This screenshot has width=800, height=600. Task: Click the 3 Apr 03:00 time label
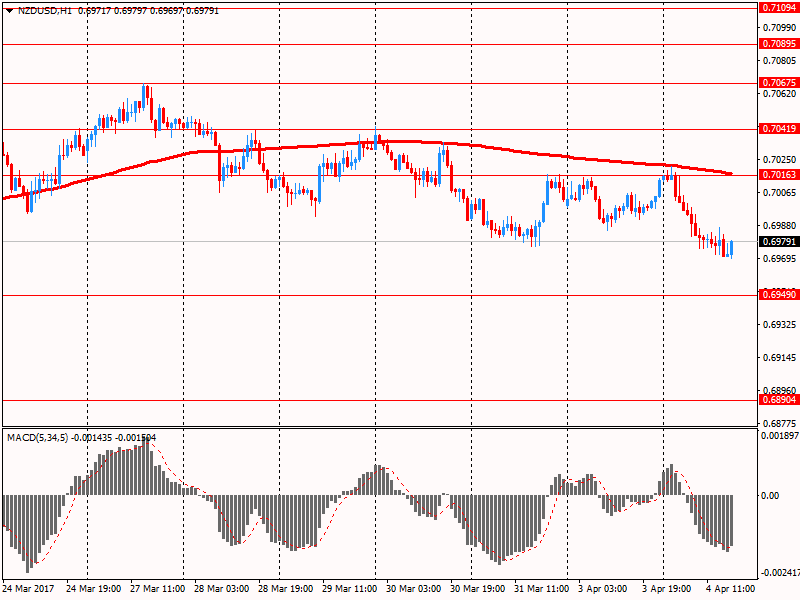pyautogui.click(x=603, y=589)
